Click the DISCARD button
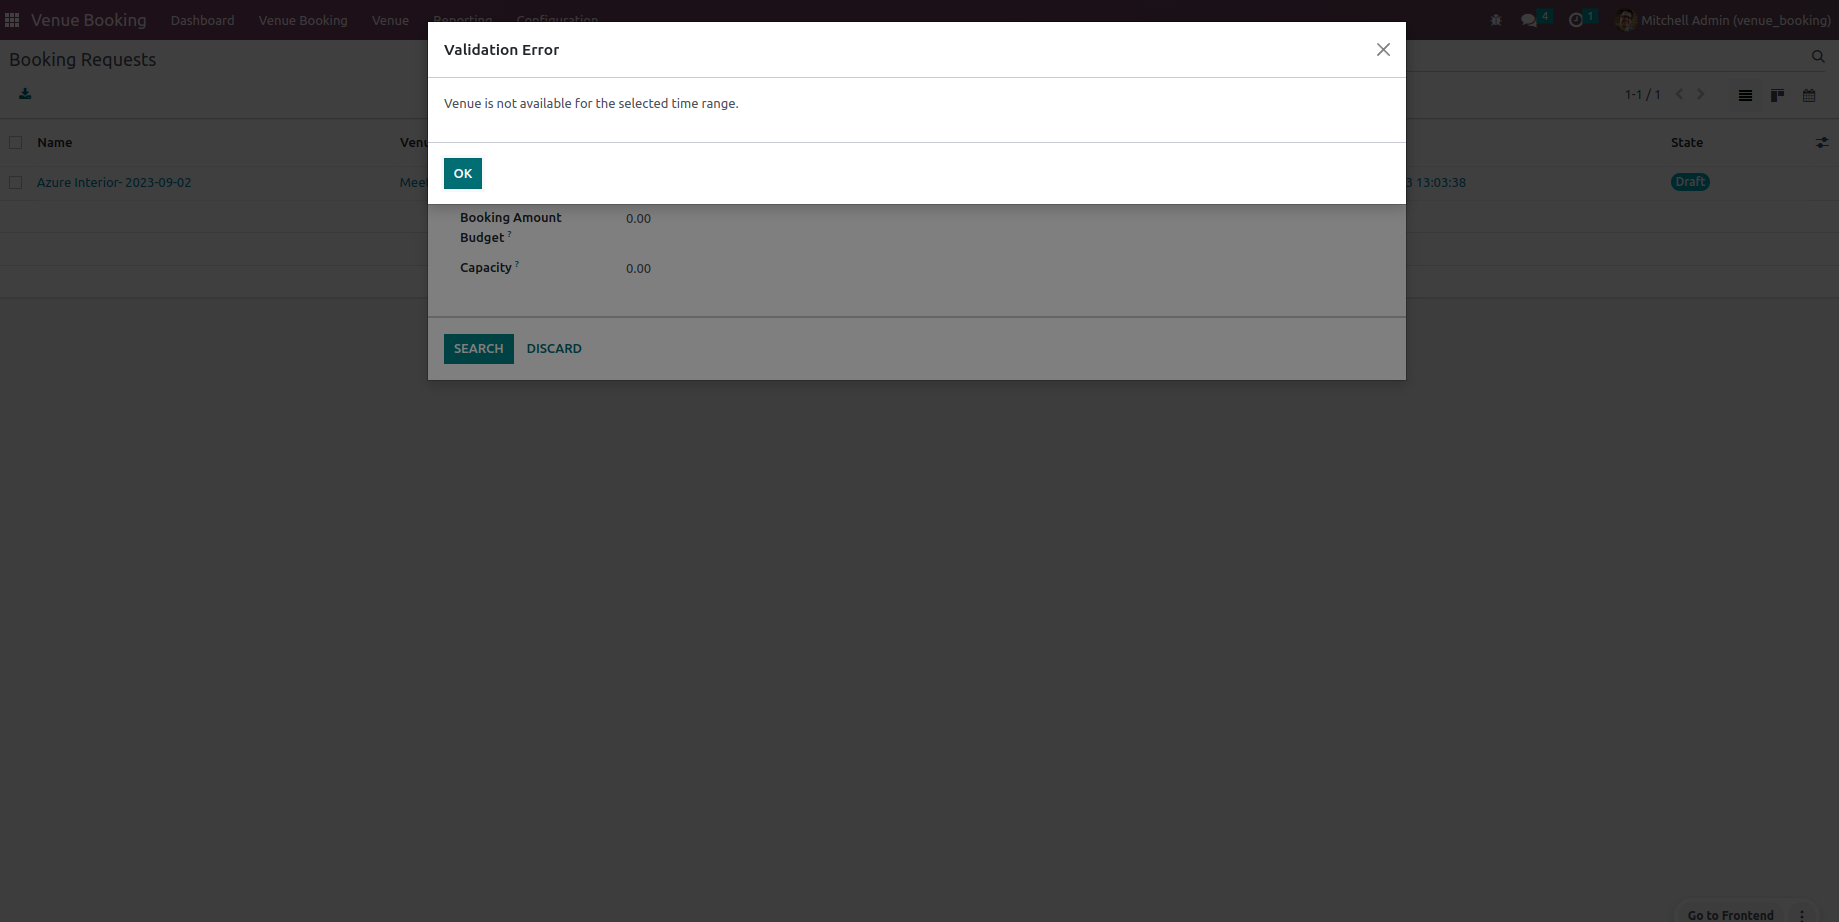The height and width of the screenshot is (922, 1839). (x=554, y=349)
